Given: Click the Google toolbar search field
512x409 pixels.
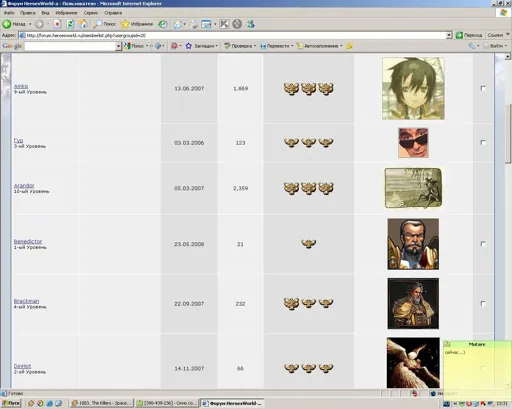Looking at the screenshot, I should coord(70,46).
